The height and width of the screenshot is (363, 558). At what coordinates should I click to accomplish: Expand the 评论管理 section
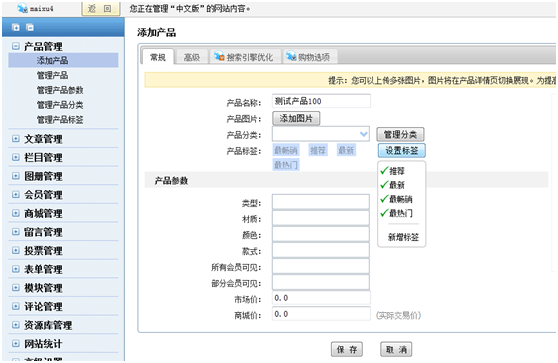click(x=16, y=306)
